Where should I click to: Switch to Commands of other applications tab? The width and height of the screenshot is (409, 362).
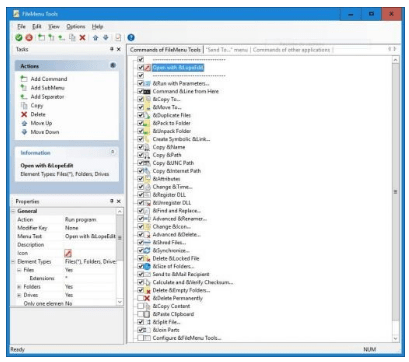coord(291,50)
